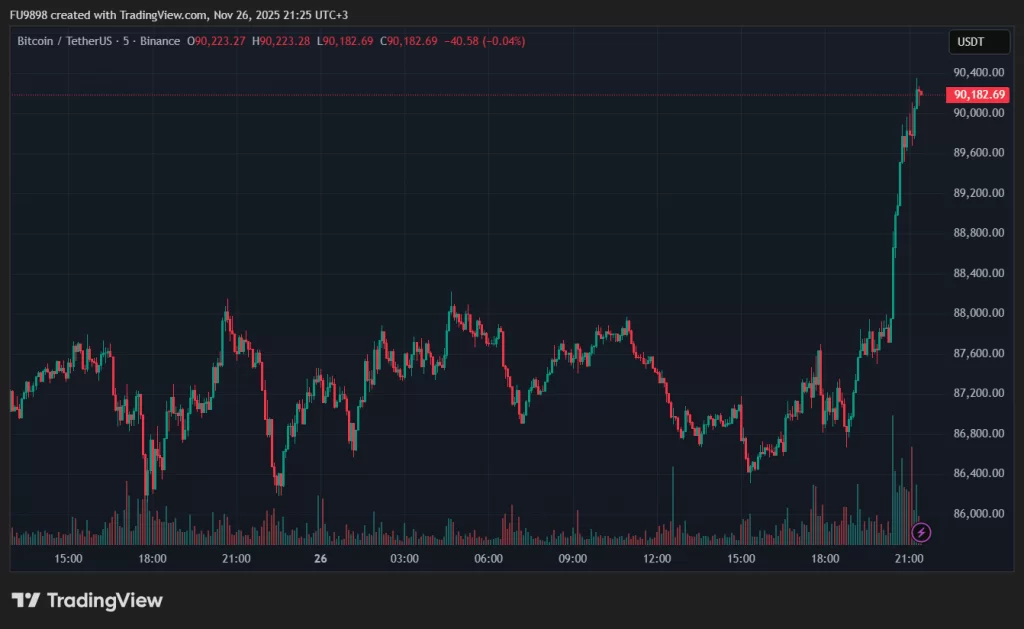Click the 12:00 time axis label

pos(656,558)
